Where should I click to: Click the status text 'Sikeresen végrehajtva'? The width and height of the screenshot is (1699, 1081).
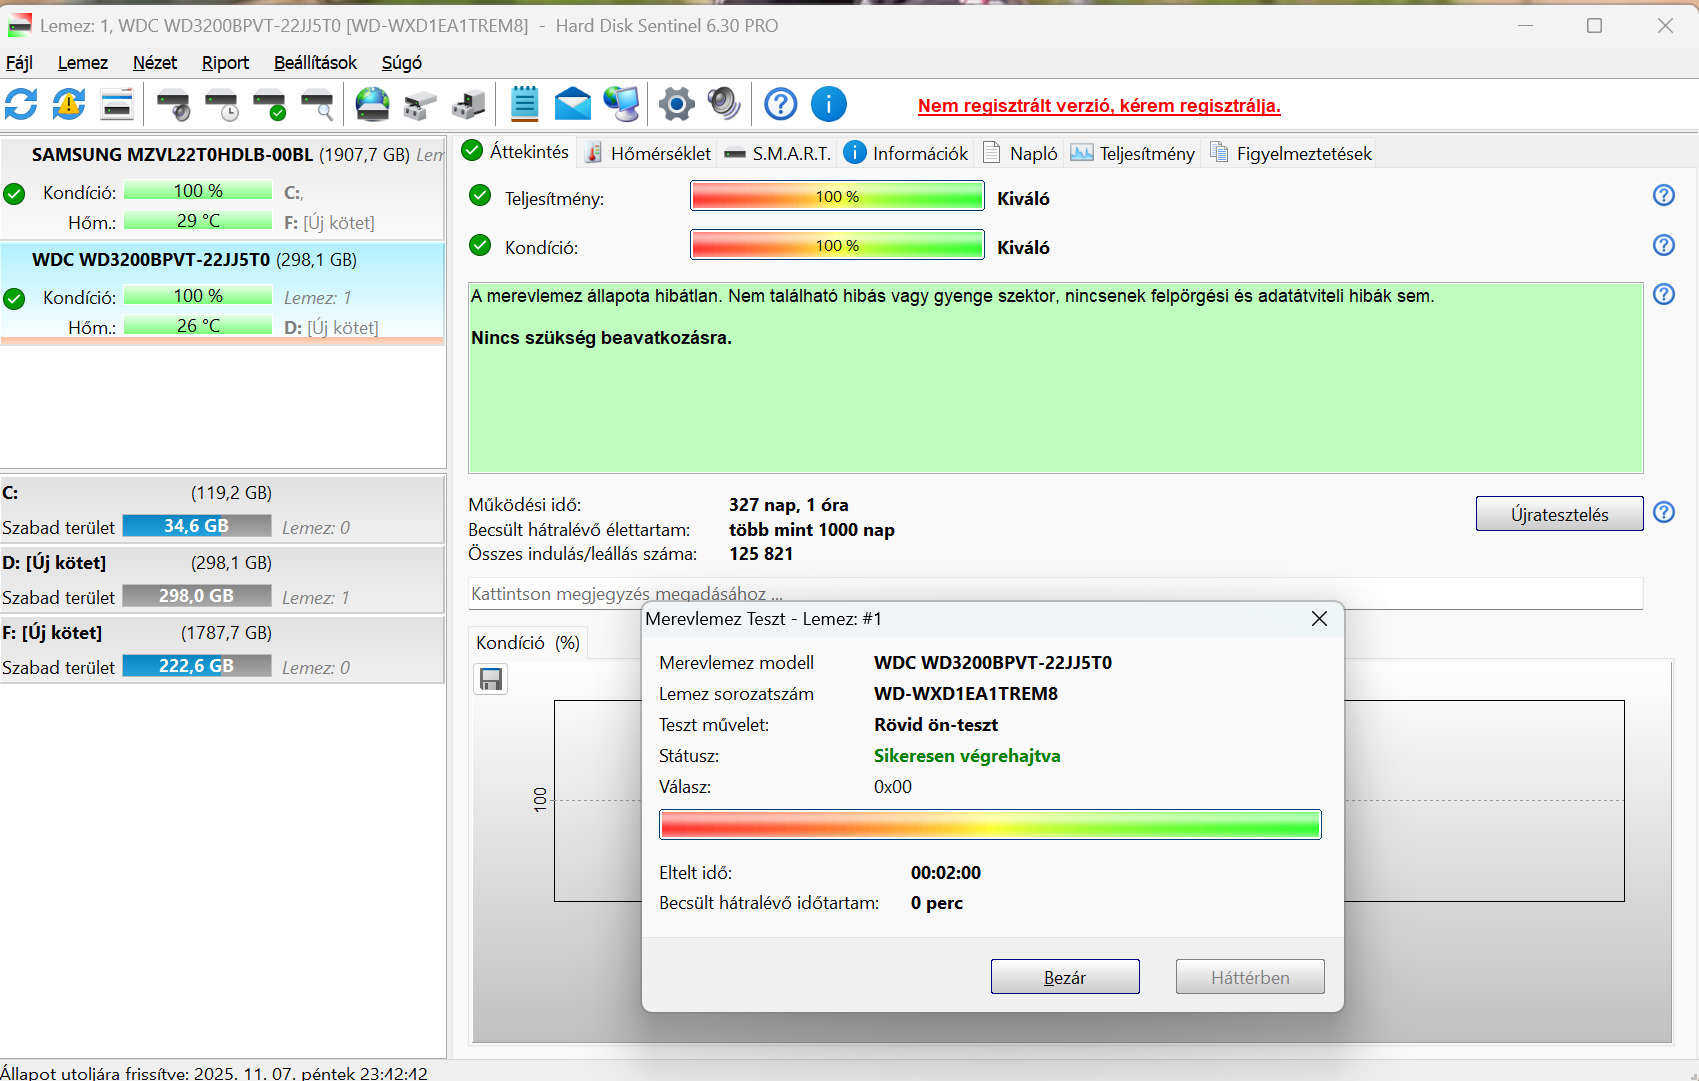pos(967,756)
